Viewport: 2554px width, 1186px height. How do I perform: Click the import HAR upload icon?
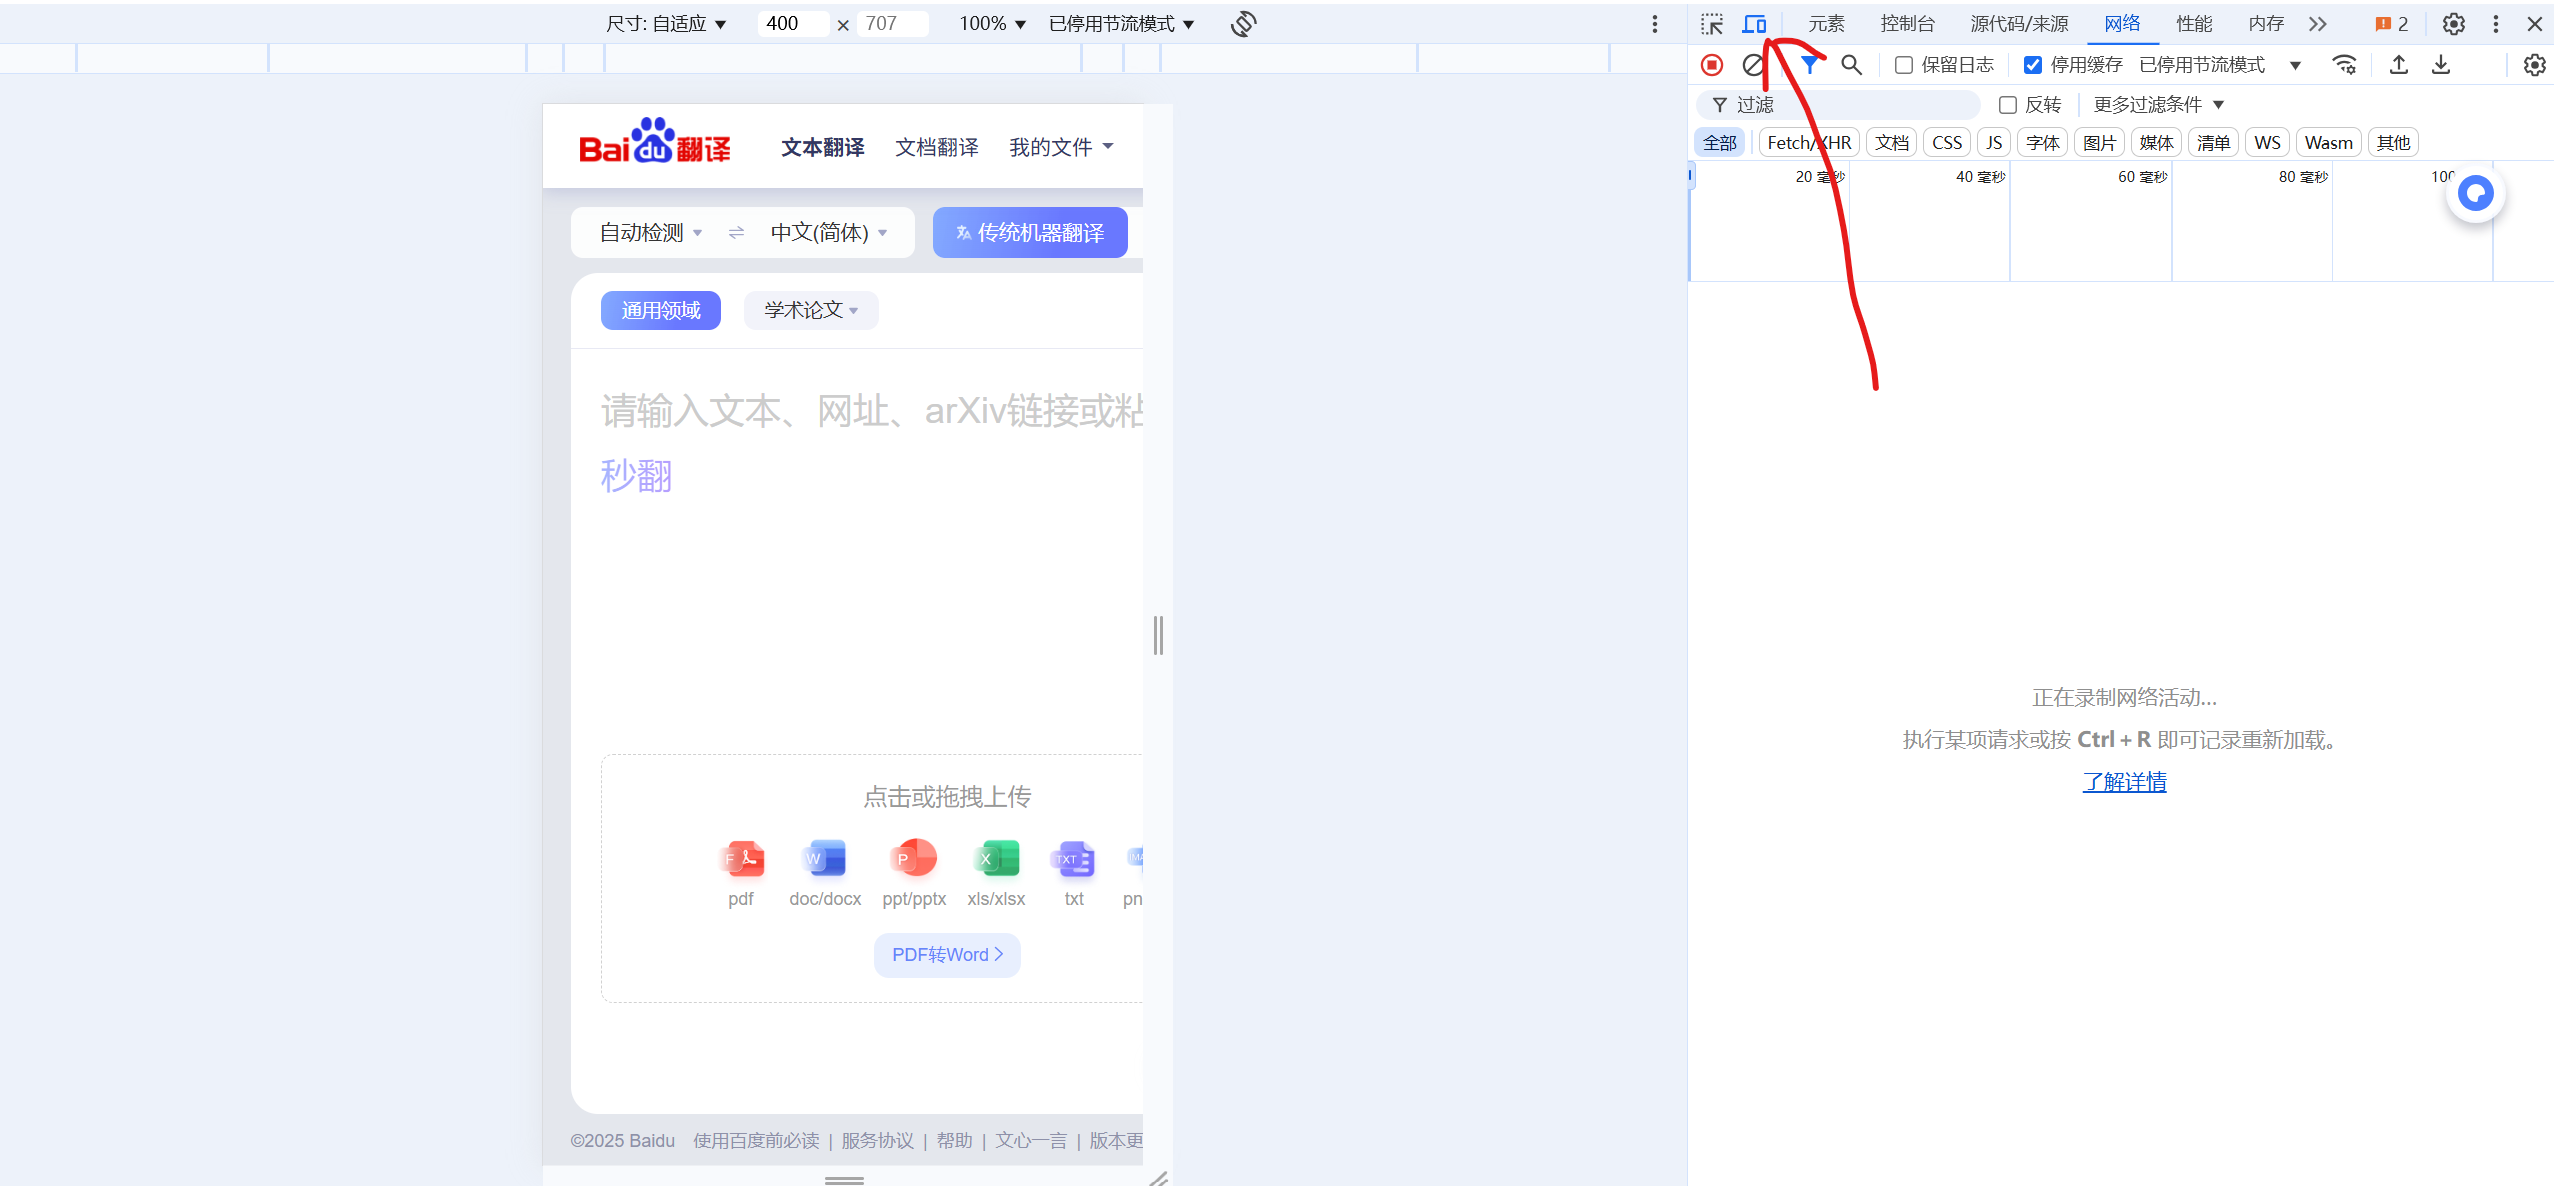point(2398,65)
